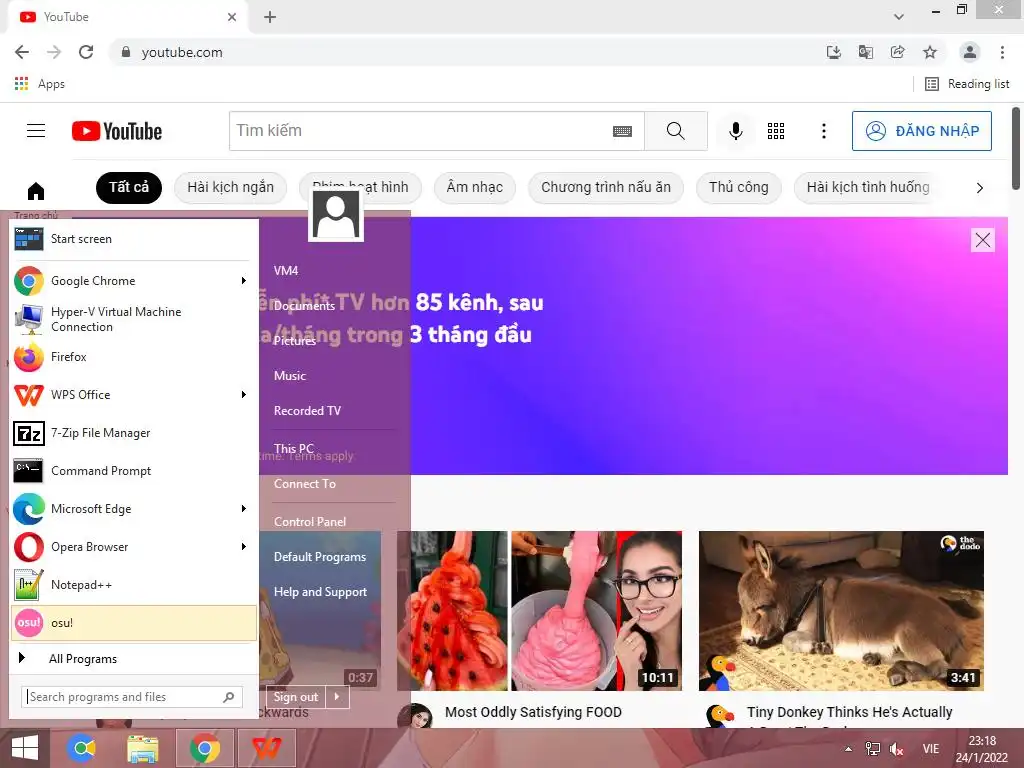Launch Firefox from the Start menu
The height and width of the screenshot is (768, 1024).
point(134,357)
